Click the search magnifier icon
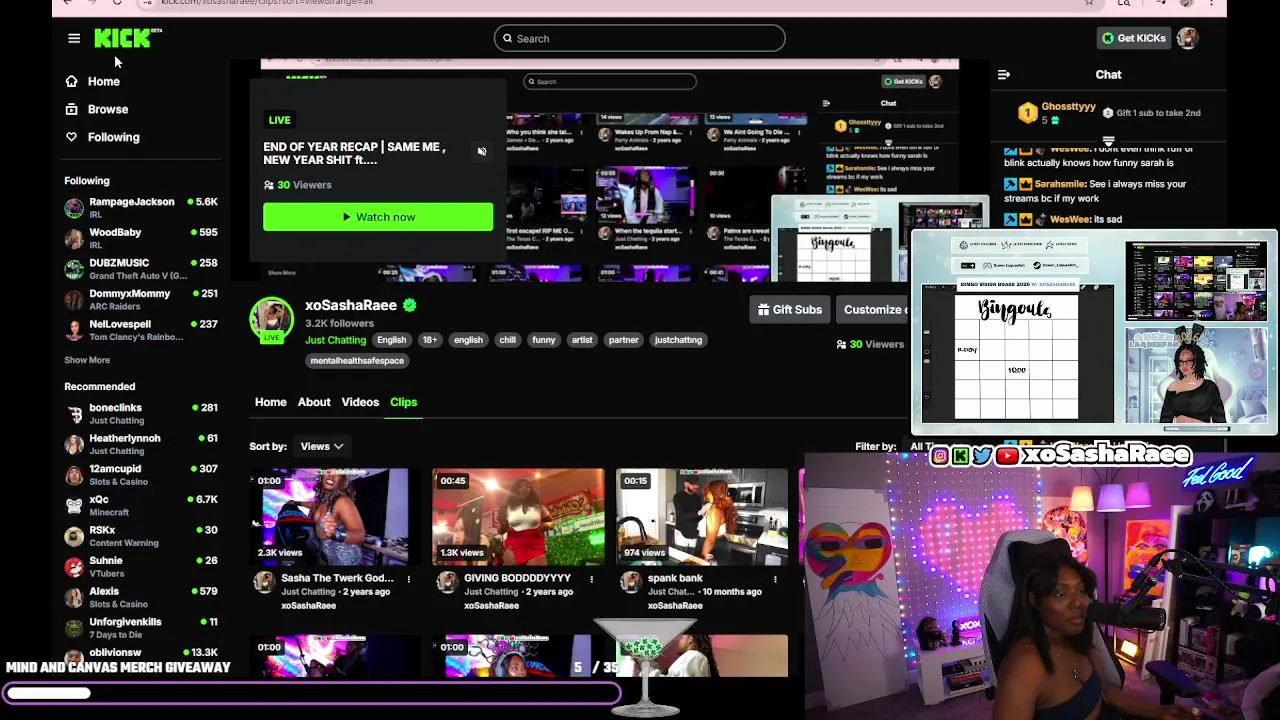This screenshot has width=1280, height=720. click(507, 38)
